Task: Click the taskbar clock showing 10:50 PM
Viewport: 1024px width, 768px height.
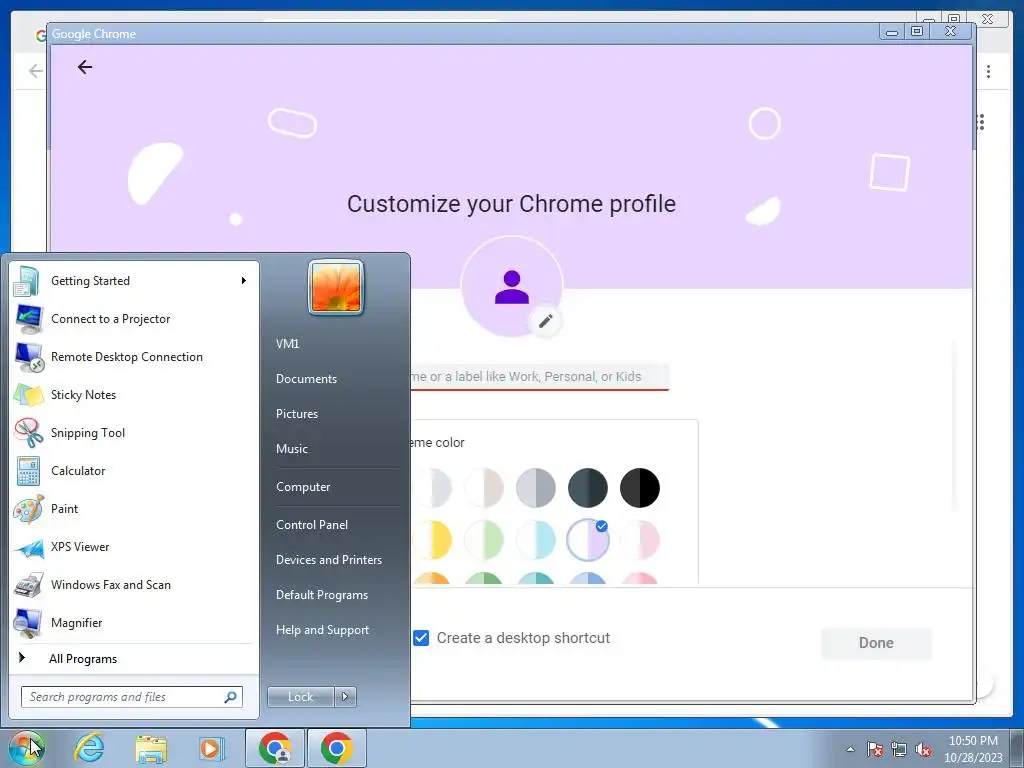Action: point(973,749)
